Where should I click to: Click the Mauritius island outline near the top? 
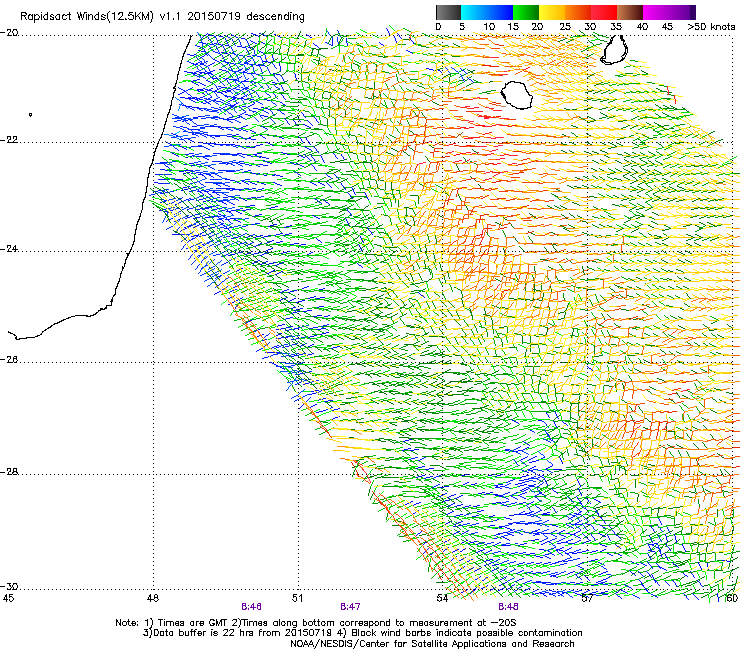pyautogui.click(x=614, y=50)
